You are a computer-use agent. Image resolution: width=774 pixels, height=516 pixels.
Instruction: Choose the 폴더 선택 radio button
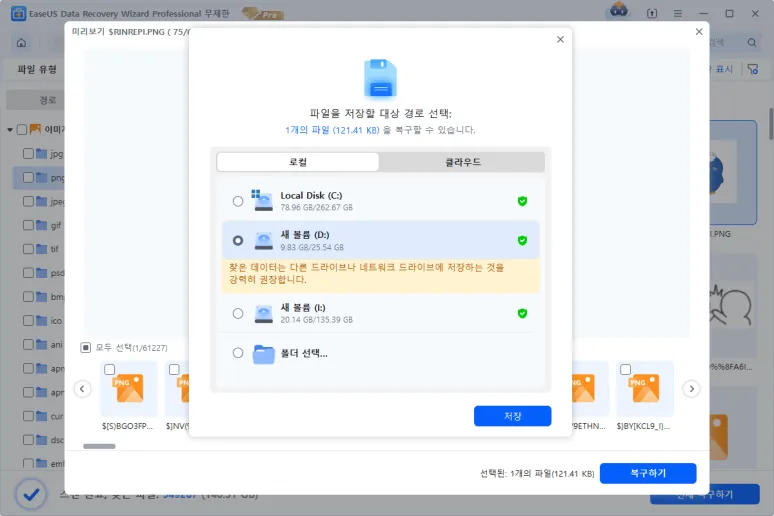point(237,353)
